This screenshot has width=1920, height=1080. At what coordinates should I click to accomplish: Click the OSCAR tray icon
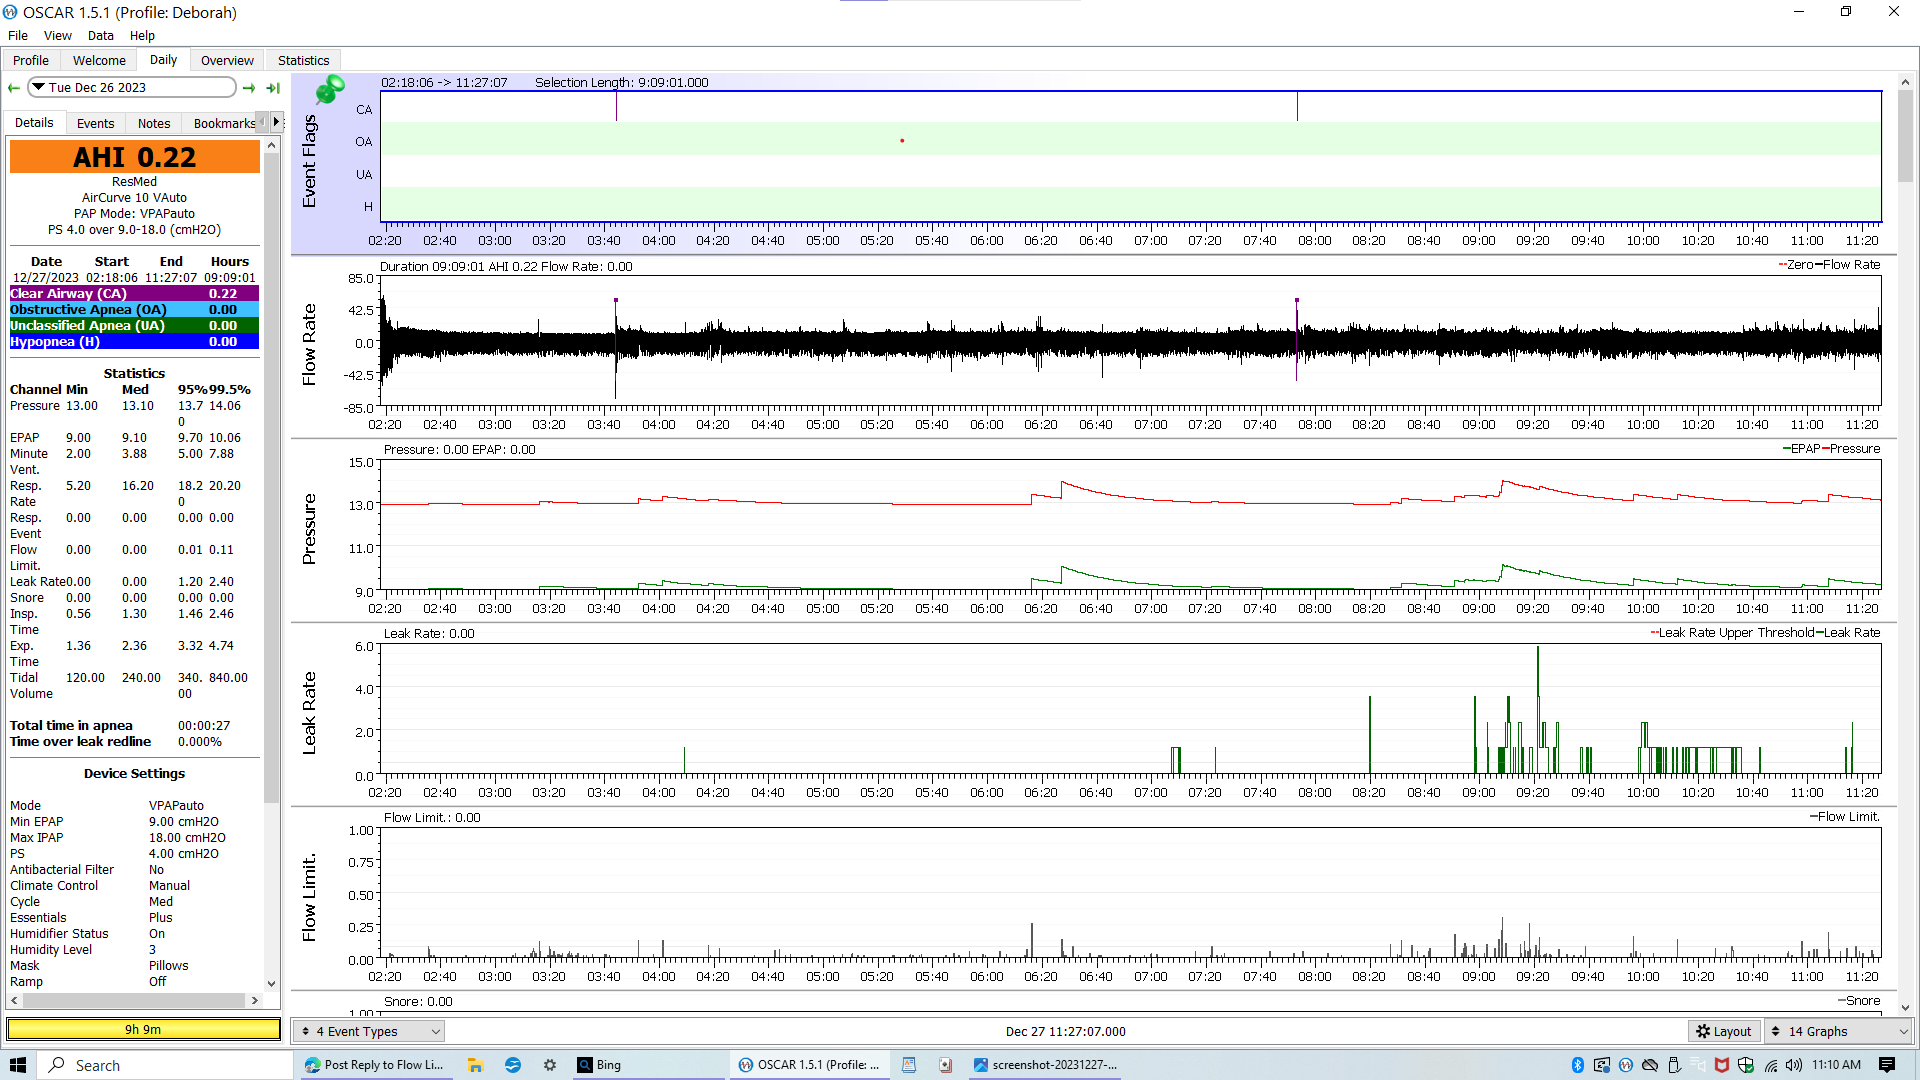pyautogui.click(x=1626, y=1065)
